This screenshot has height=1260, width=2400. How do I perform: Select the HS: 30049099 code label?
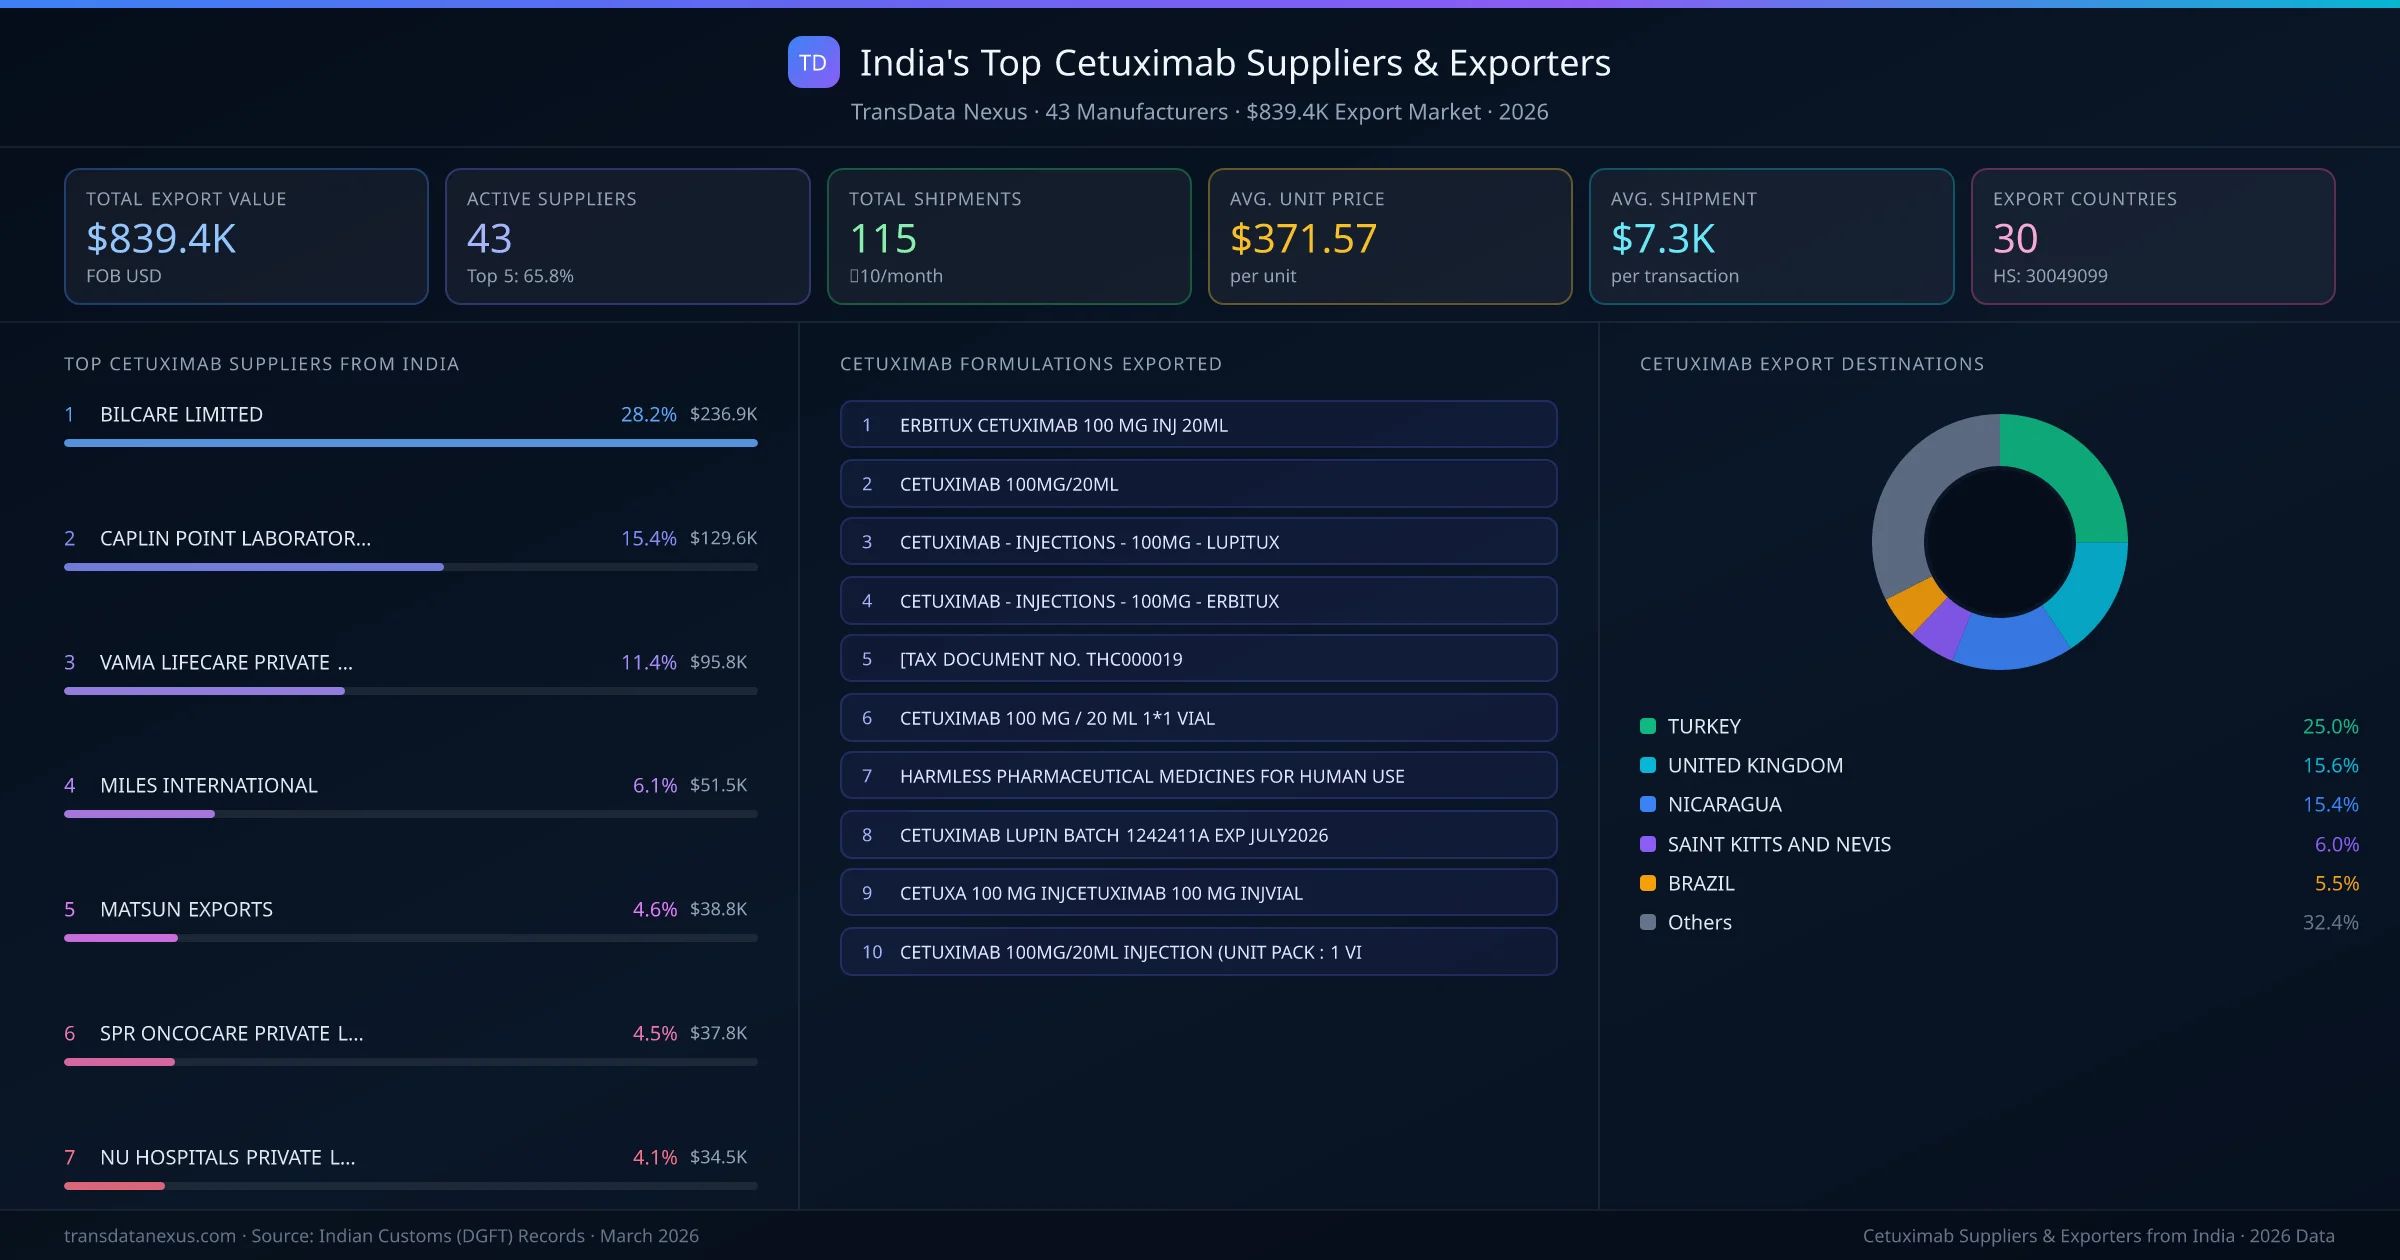[x=2051, y=276]
